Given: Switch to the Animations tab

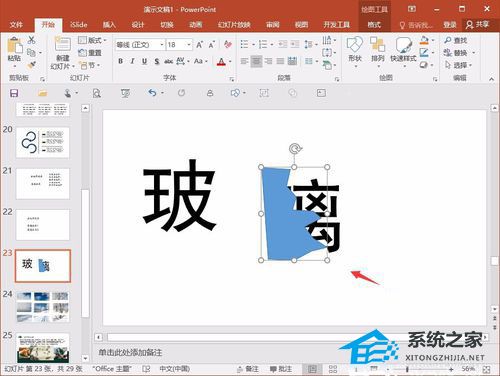Looking at the screenshot, I should 195,24.
